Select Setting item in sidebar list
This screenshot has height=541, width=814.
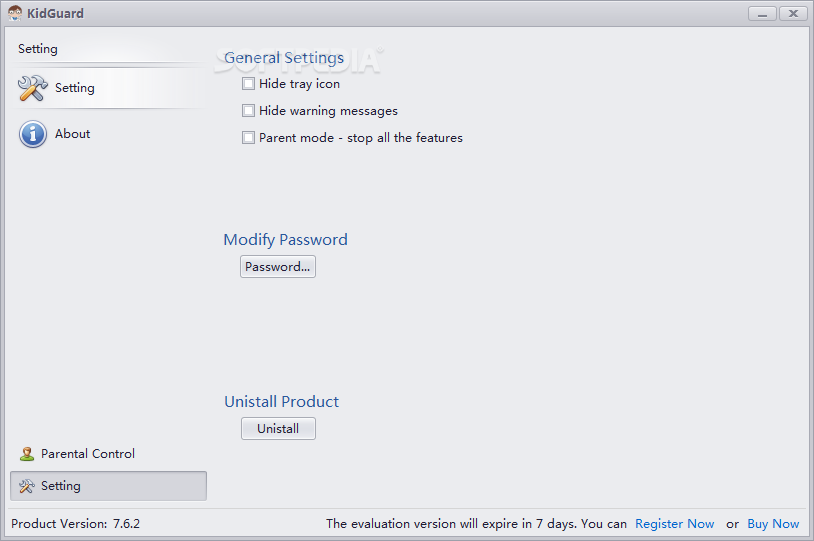(x=110, y=88)
